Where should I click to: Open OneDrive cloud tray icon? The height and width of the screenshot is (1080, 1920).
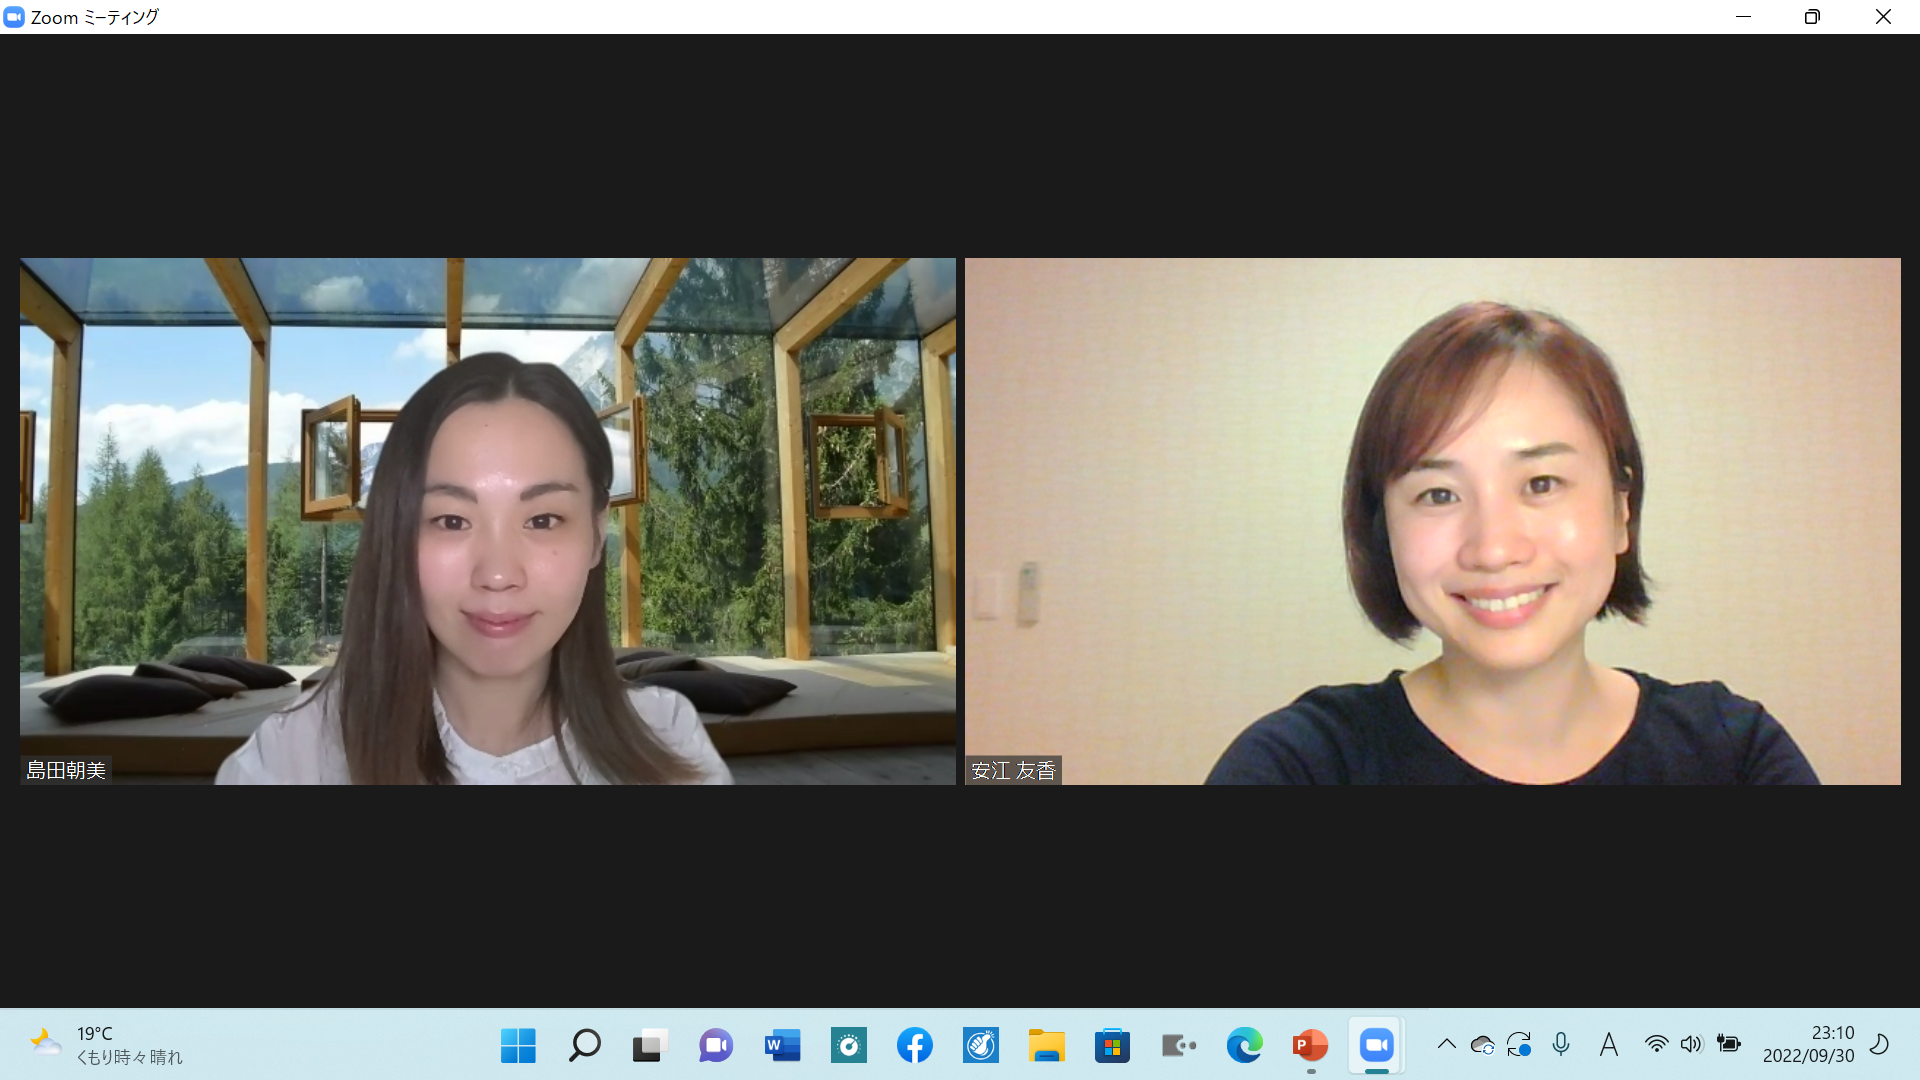(1482, 1045)
